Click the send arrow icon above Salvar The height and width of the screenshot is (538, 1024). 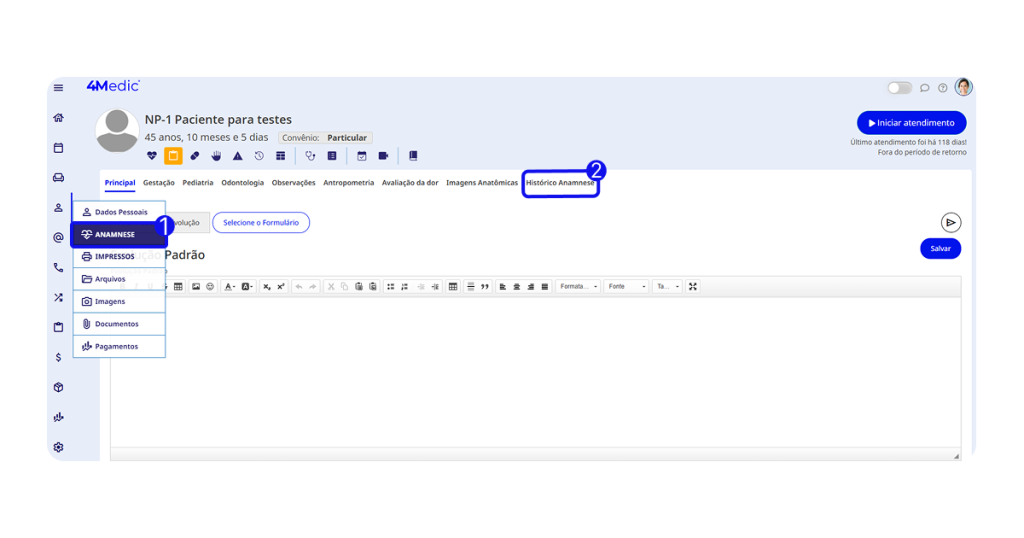(950, 223)
